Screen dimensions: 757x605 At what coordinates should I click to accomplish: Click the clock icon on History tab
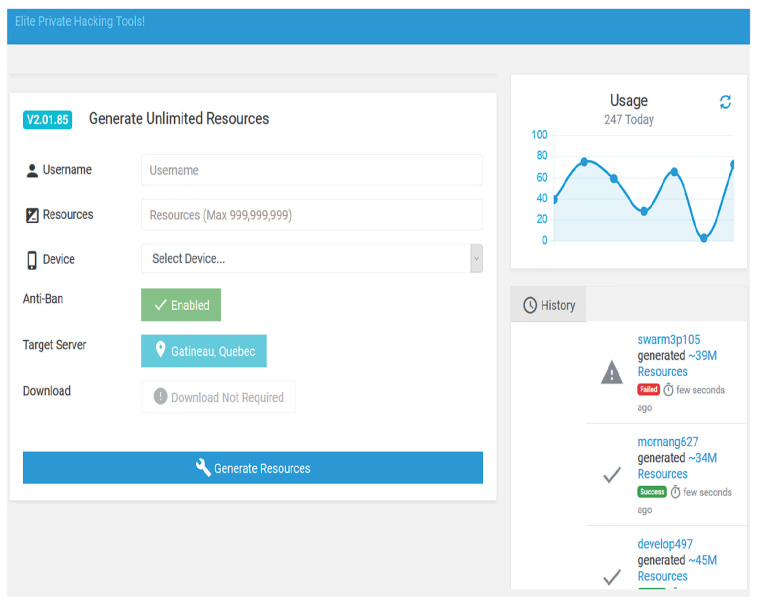(530, 305)
